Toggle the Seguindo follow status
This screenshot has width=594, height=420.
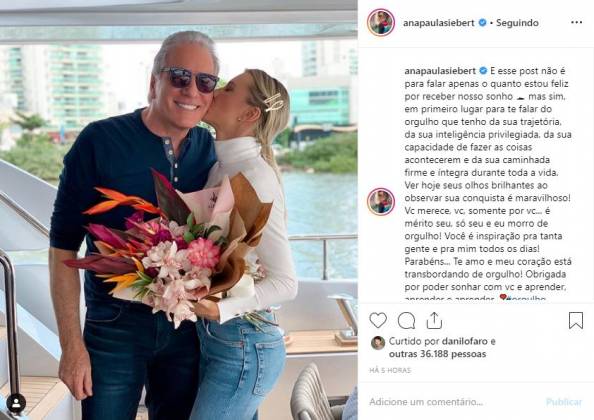coord(517,23)
